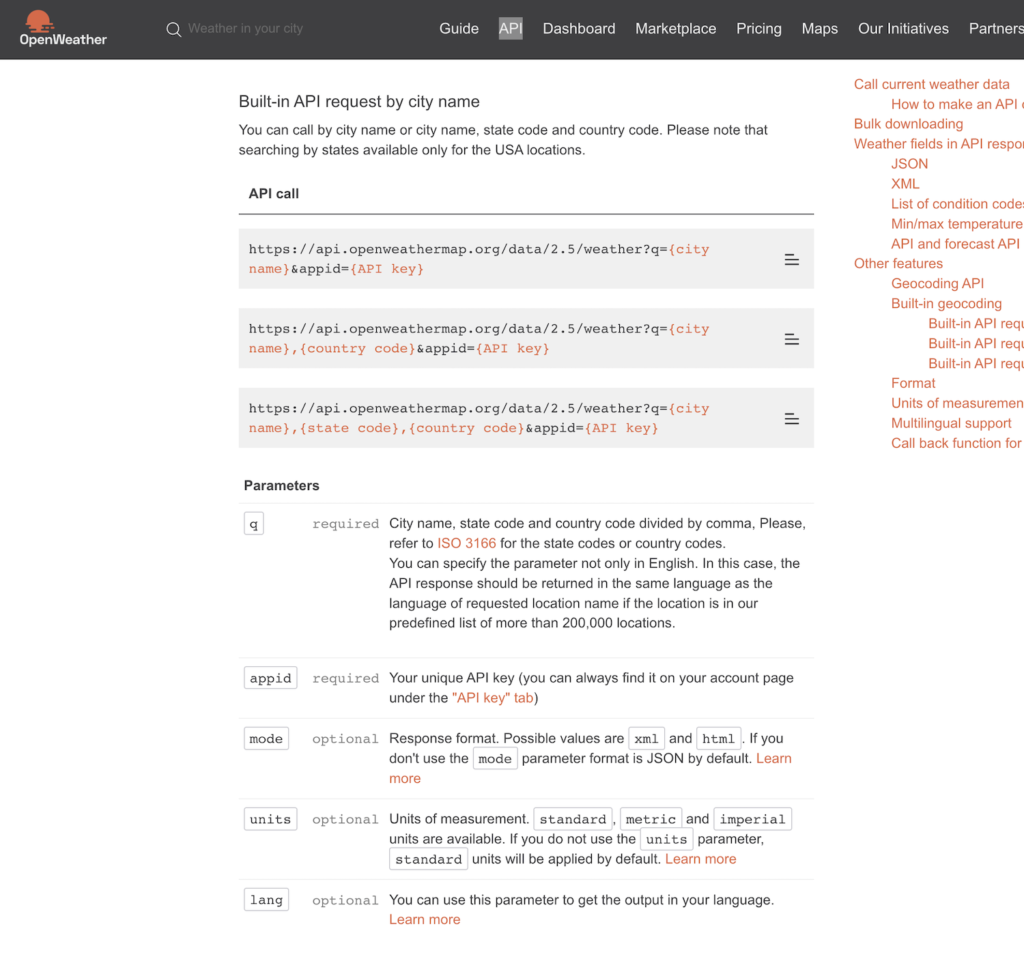Click the "optional" label in the lang row
The height and width of the screenshot is (959, 1024).
click(345, 900)
